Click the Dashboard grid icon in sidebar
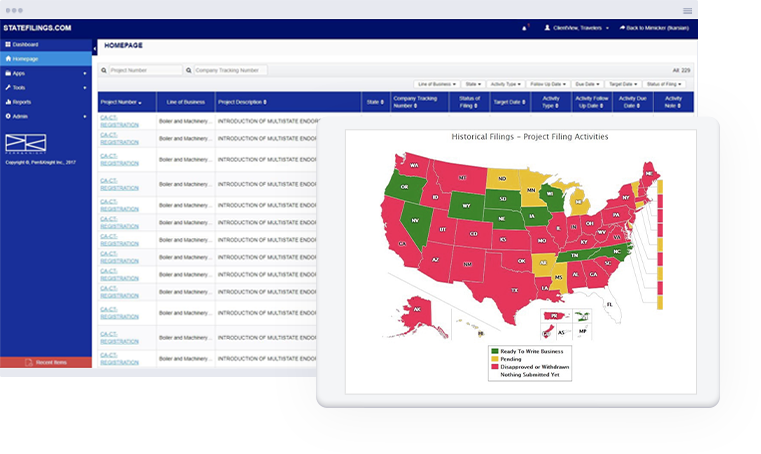 point(8,45)
